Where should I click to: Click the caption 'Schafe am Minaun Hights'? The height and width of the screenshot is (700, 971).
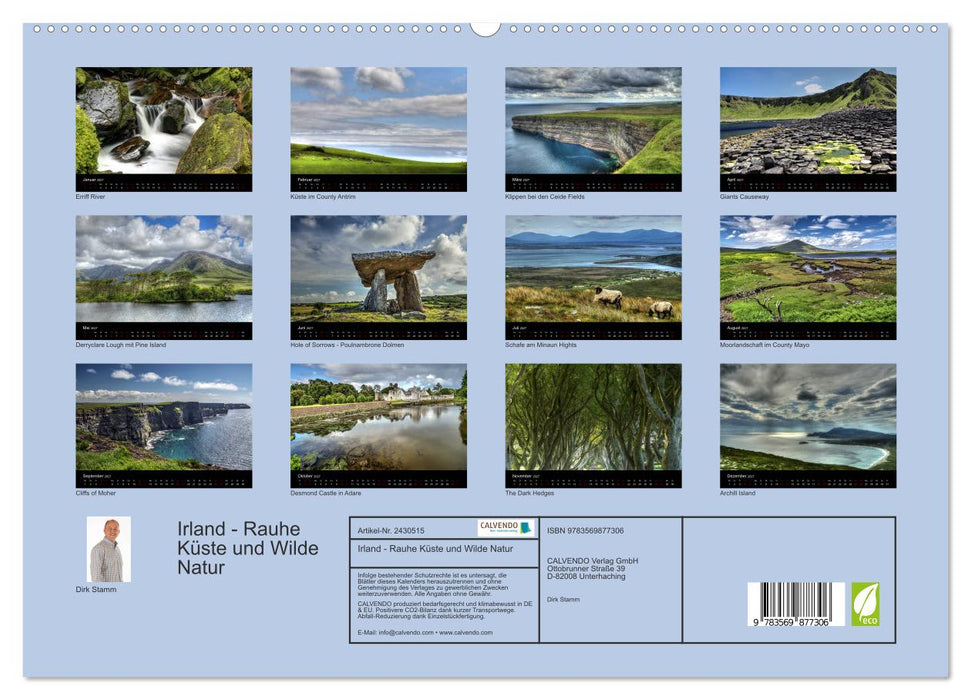tap(541, 345)
